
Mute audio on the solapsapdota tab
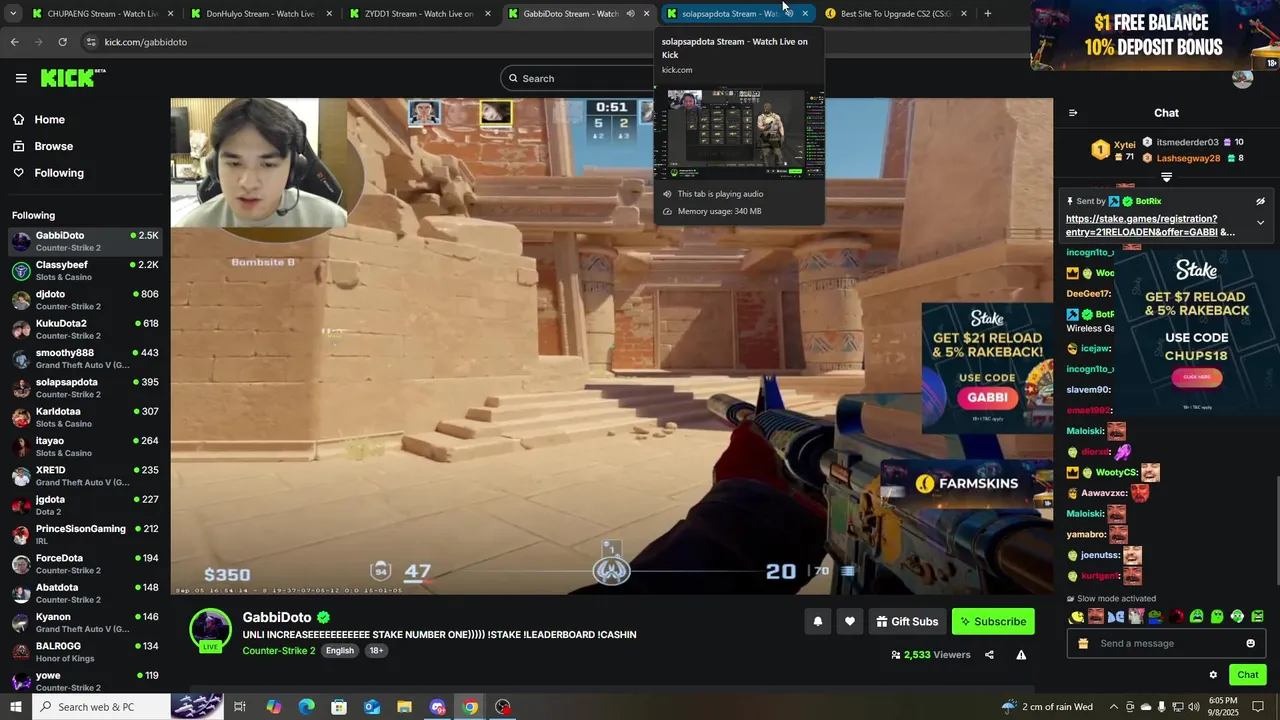click(788, 14)
